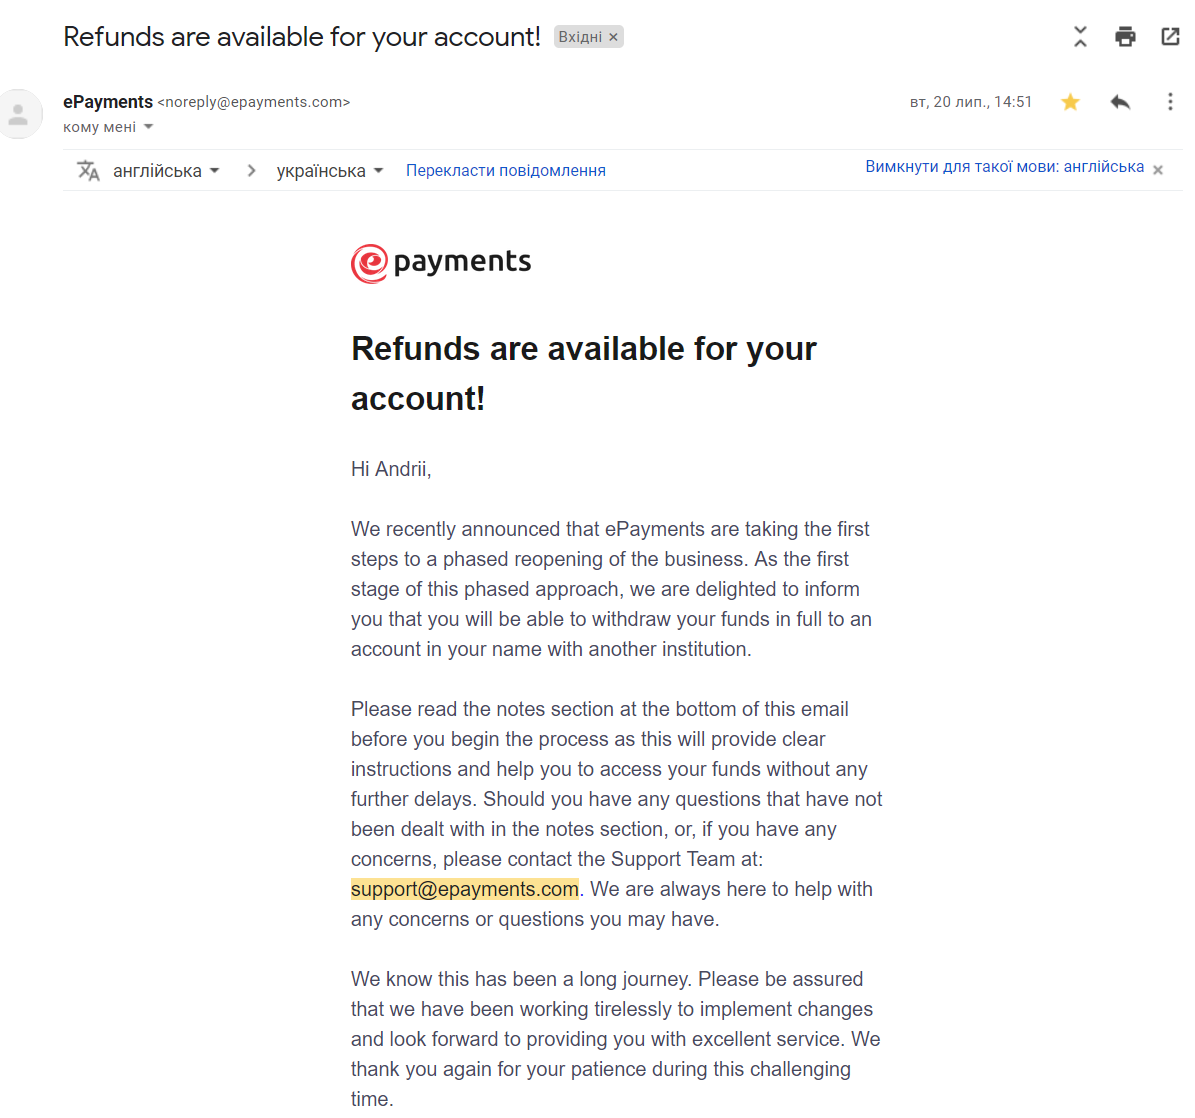Click the 'Вхідні' inbox label tag
Screen dimensions: 1195x1118
coord(580,37)
